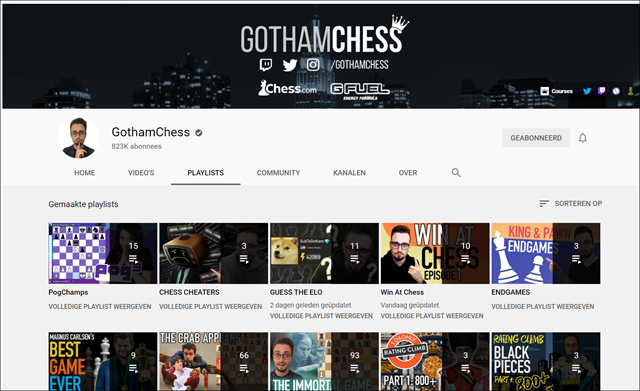The width and height of the screenshot is (640, 391).
Task: Click playlist queue icon on Immortal Game thumbnail
Action: 354,368
